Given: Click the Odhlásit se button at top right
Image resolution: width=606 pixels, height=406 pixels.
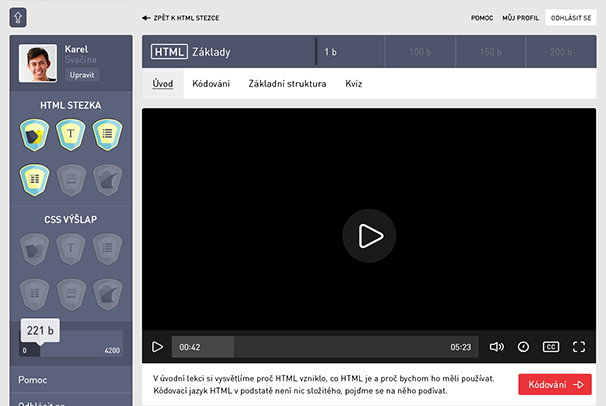Looking at the screenshot, I should pos(570,18).
